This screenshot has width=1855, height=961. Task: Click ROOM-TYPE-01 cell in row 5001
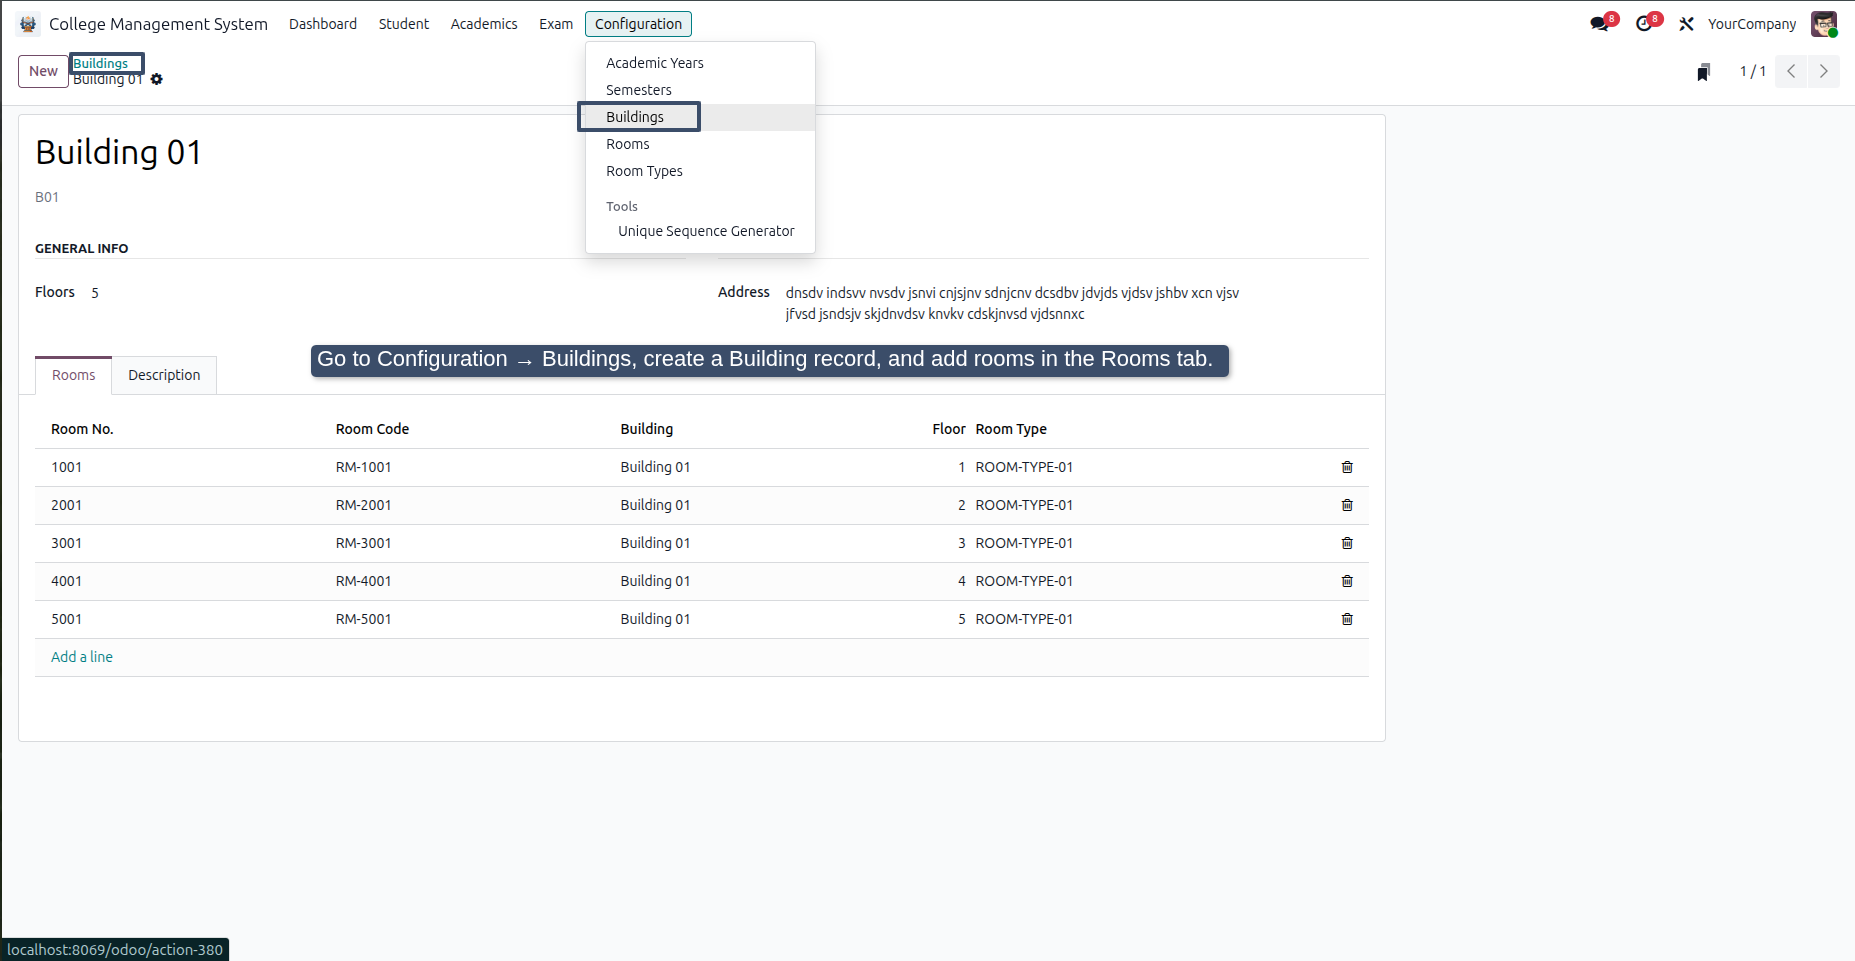click(x=1024, y=619)
